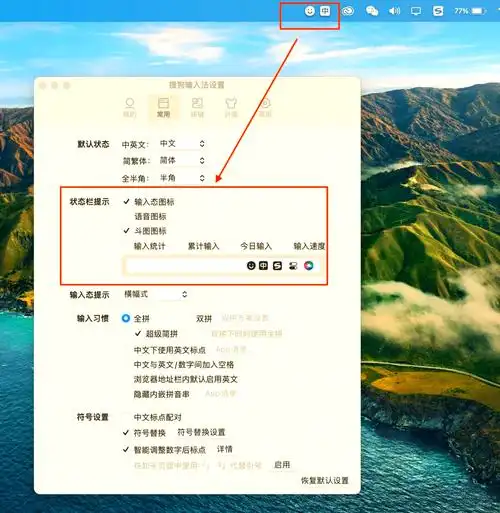Image resolution: width=500 pixels, height=513 pixels.
Task: Click the colorful circle icon in preview bar
Action: pyautogui.click(x=309, y=266)
